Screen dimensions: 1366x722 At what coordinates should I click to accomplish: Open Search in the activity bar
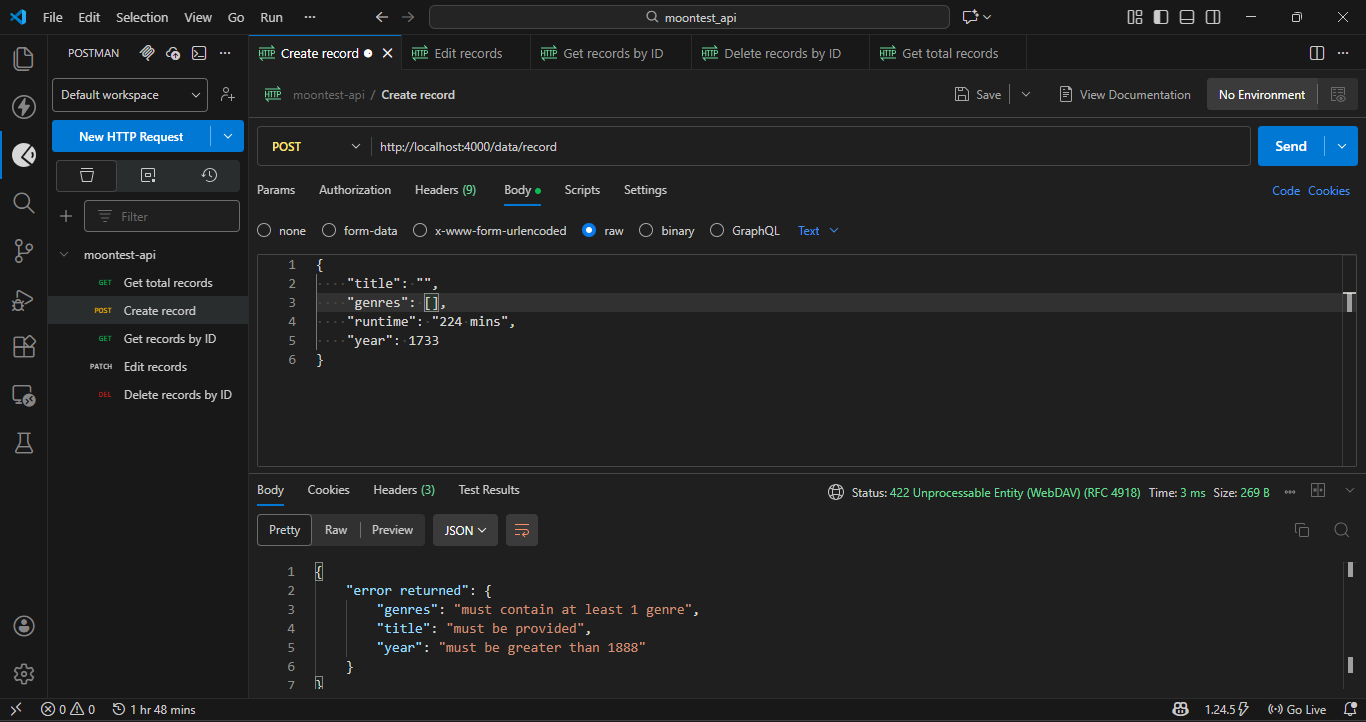24,203
